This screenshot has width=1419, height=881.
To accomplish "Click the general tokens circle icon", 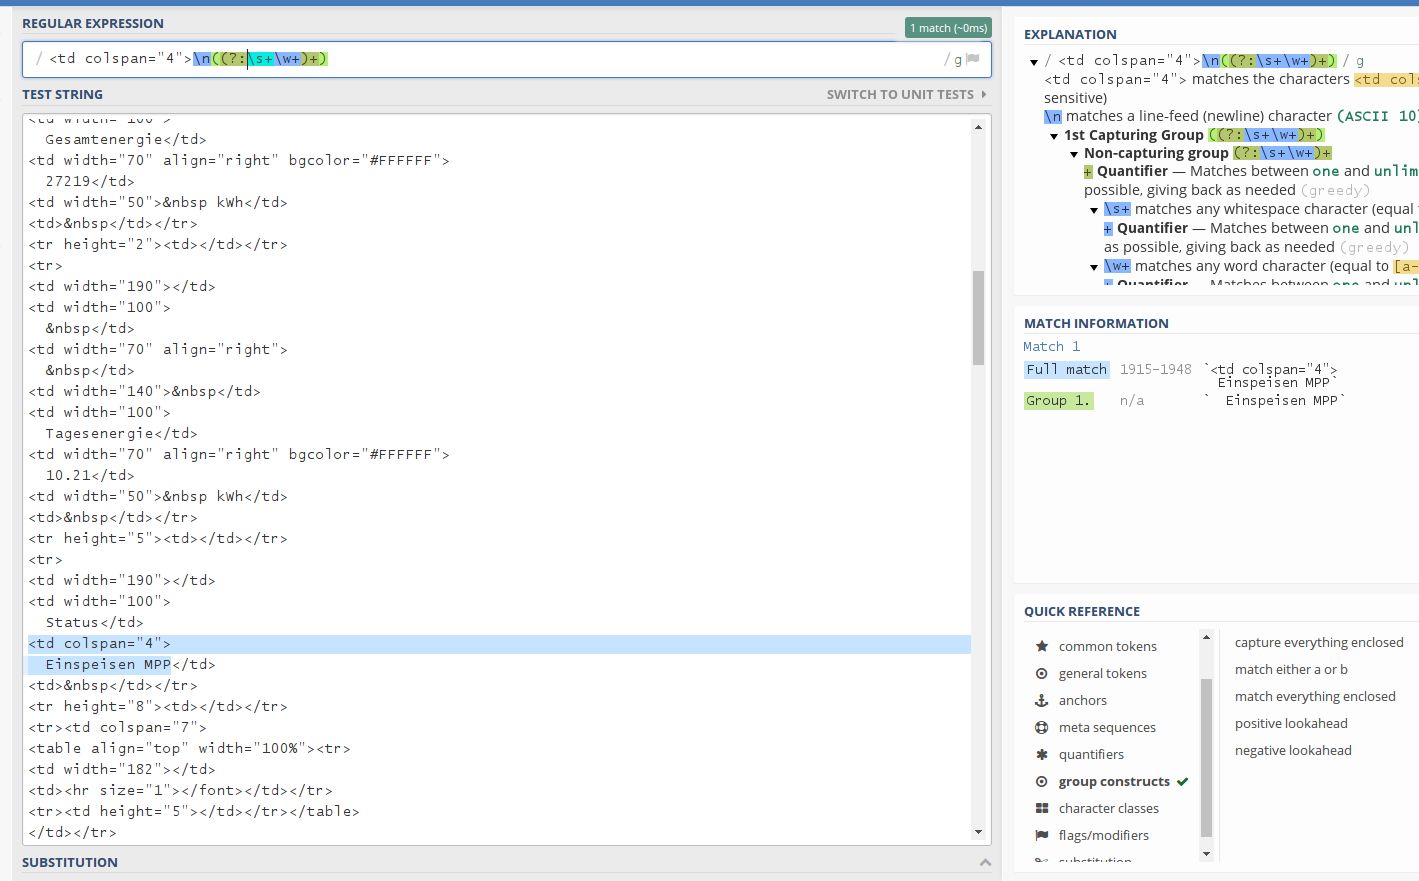I will (x=1042, y=673).
